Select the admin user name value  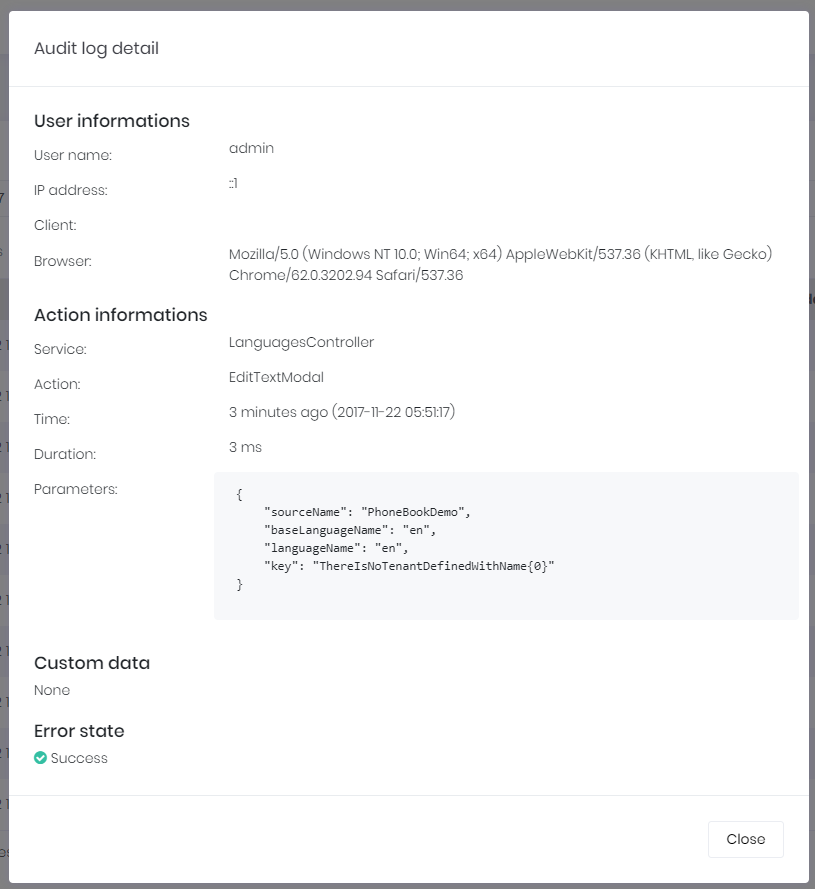251,148
